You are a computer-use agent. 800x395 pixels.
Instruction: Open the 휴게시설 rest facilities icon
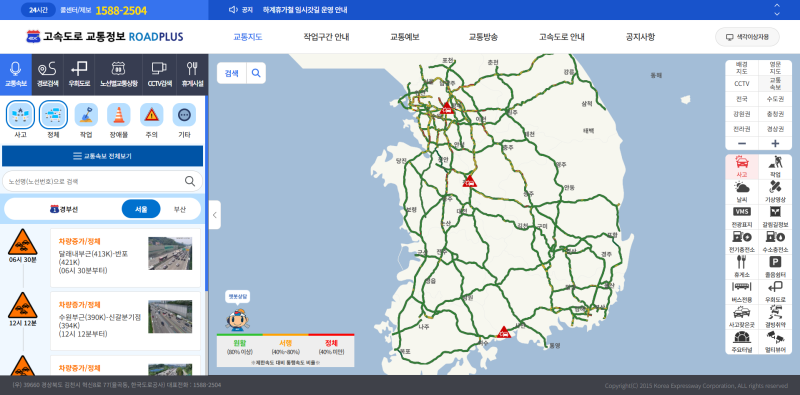coord(192,75)
